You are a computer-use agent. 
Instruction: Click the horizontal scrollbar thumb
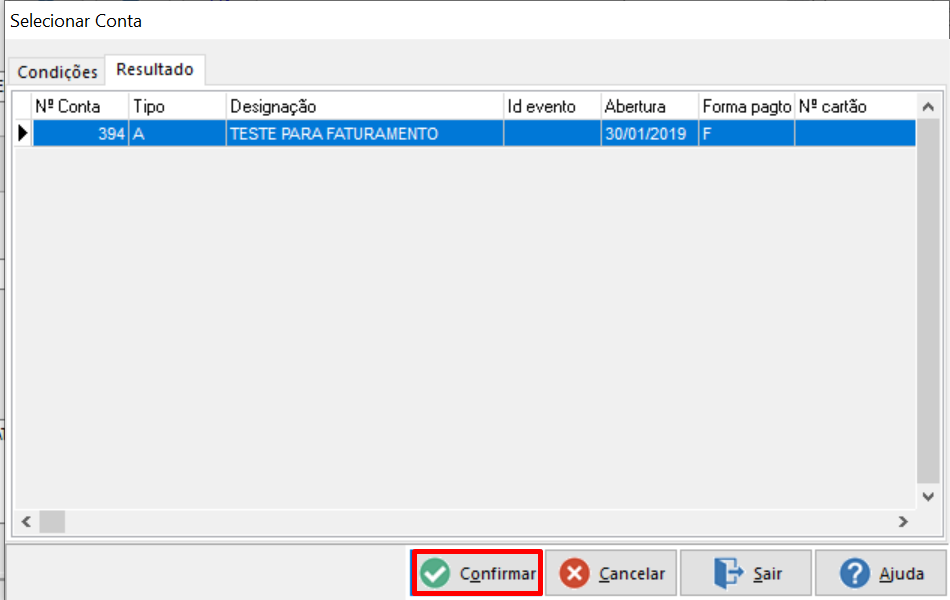(52, 521)
